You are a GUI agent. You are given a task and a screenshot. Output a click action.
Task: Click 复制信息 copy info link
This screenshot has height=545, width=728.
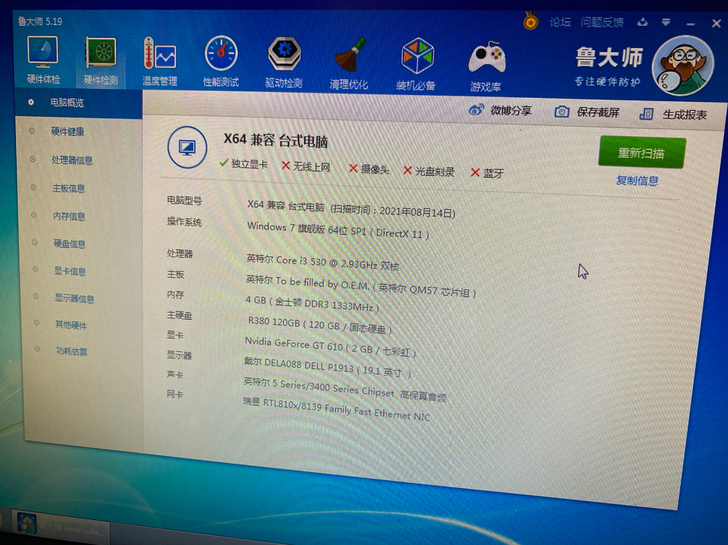[x=637, y=180]
